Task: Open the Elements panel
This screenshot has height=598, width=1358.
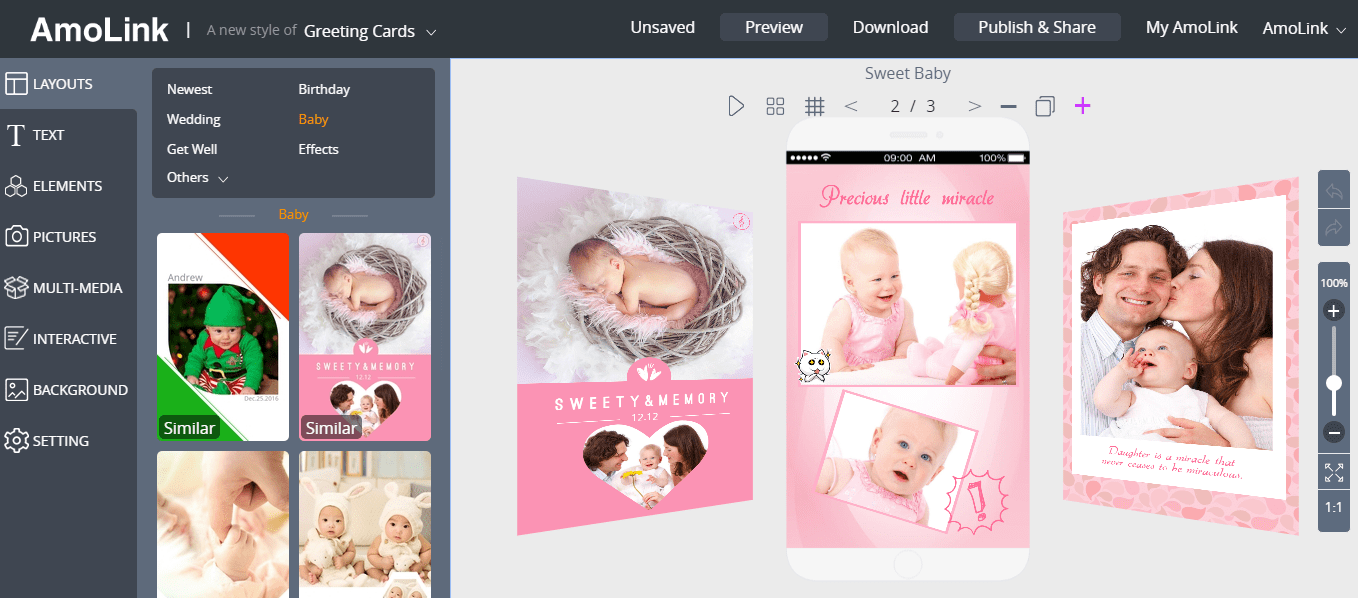Action: (68, 186)
